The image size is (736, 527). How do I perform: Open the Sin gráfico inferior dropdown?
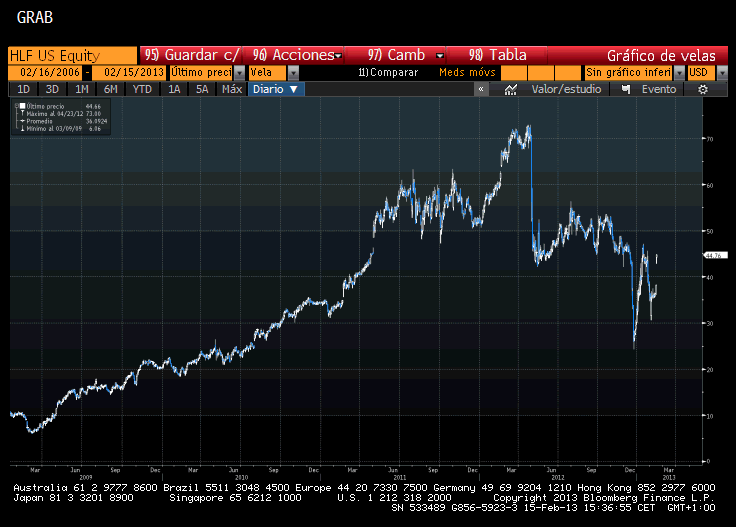pos(679,73)
